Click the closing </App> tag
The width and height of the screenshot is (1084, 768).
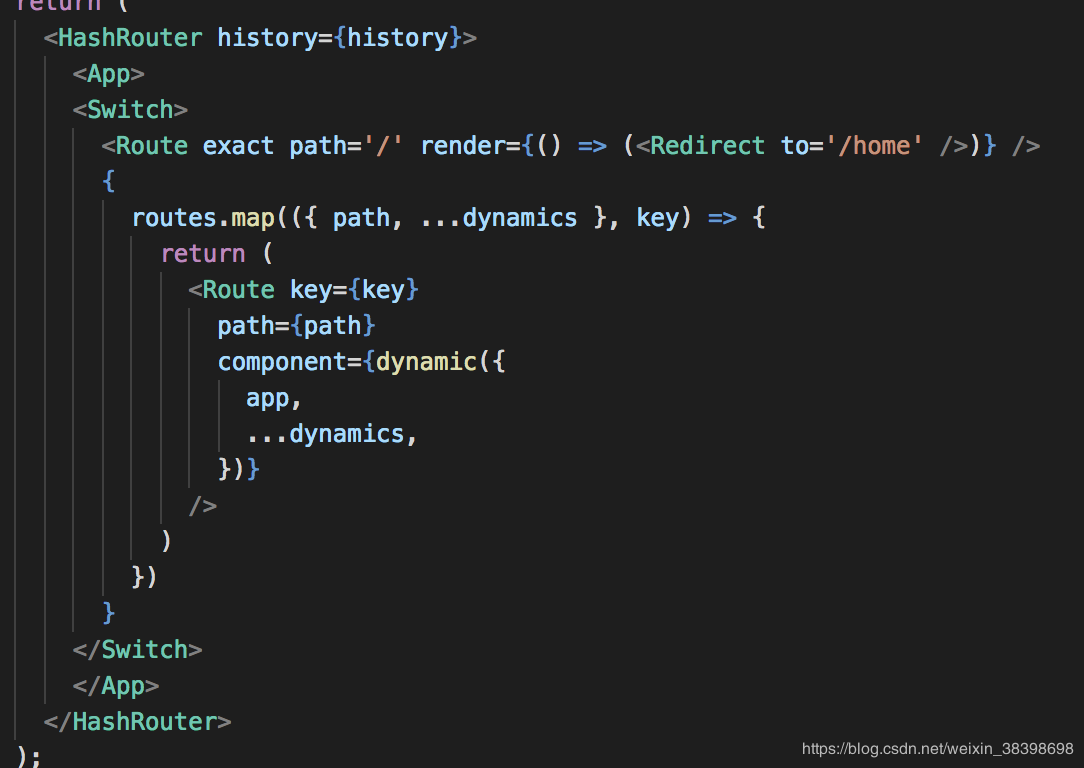pyautogui.click(x=115, y=686)
